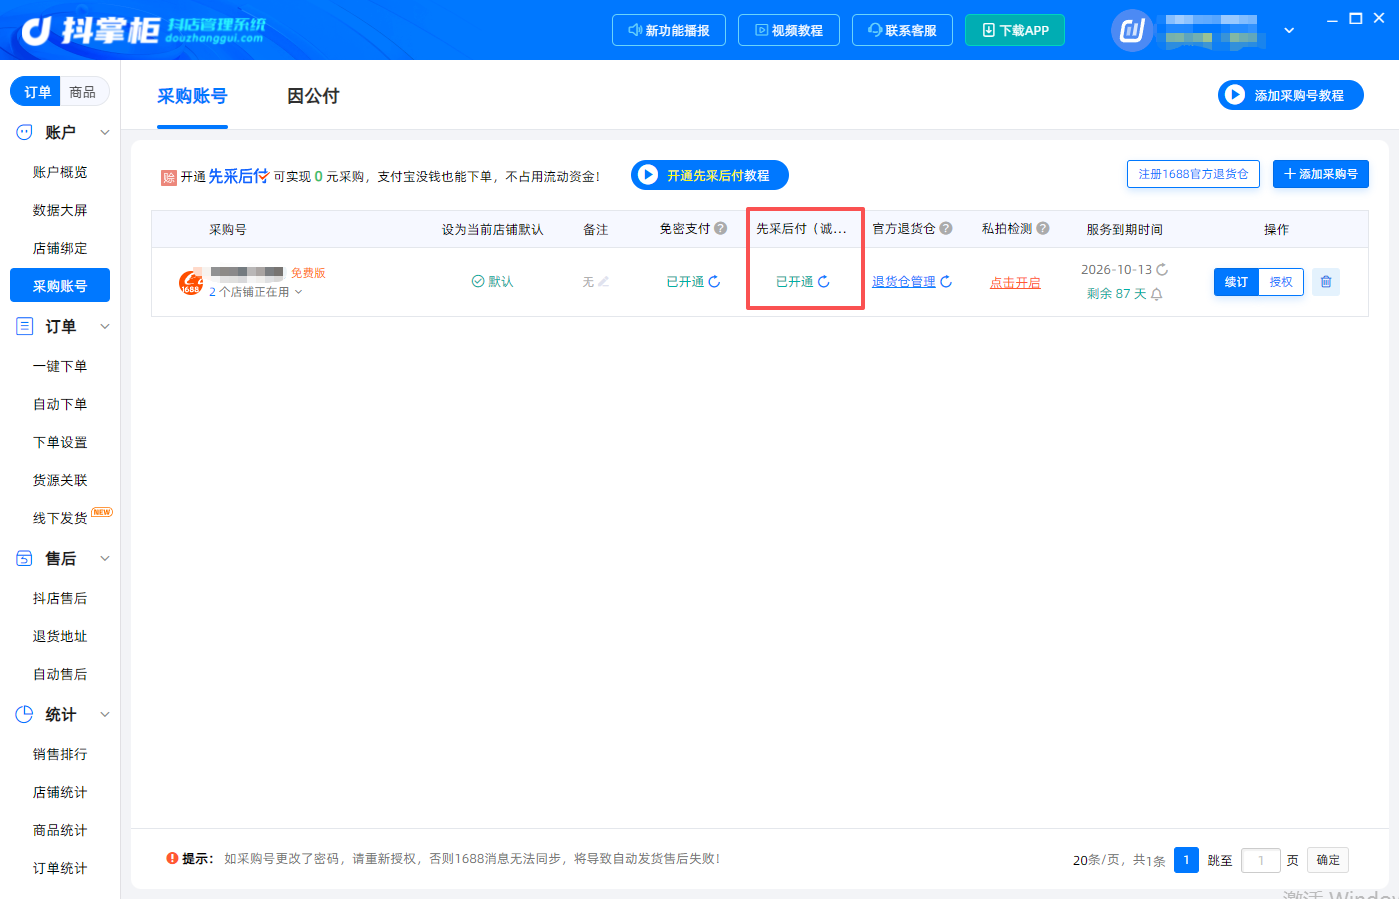Click the 续订 renew button

coord(1236,282)
